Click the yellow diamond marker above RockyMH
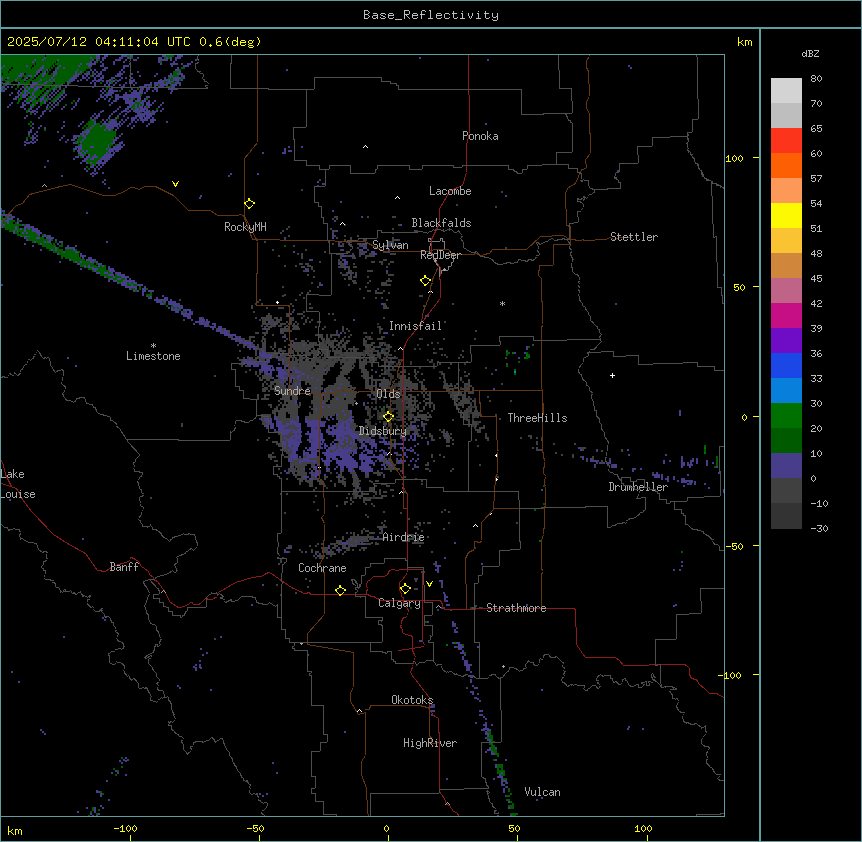Viewport: 862px width, 842px height. point(250,204)
